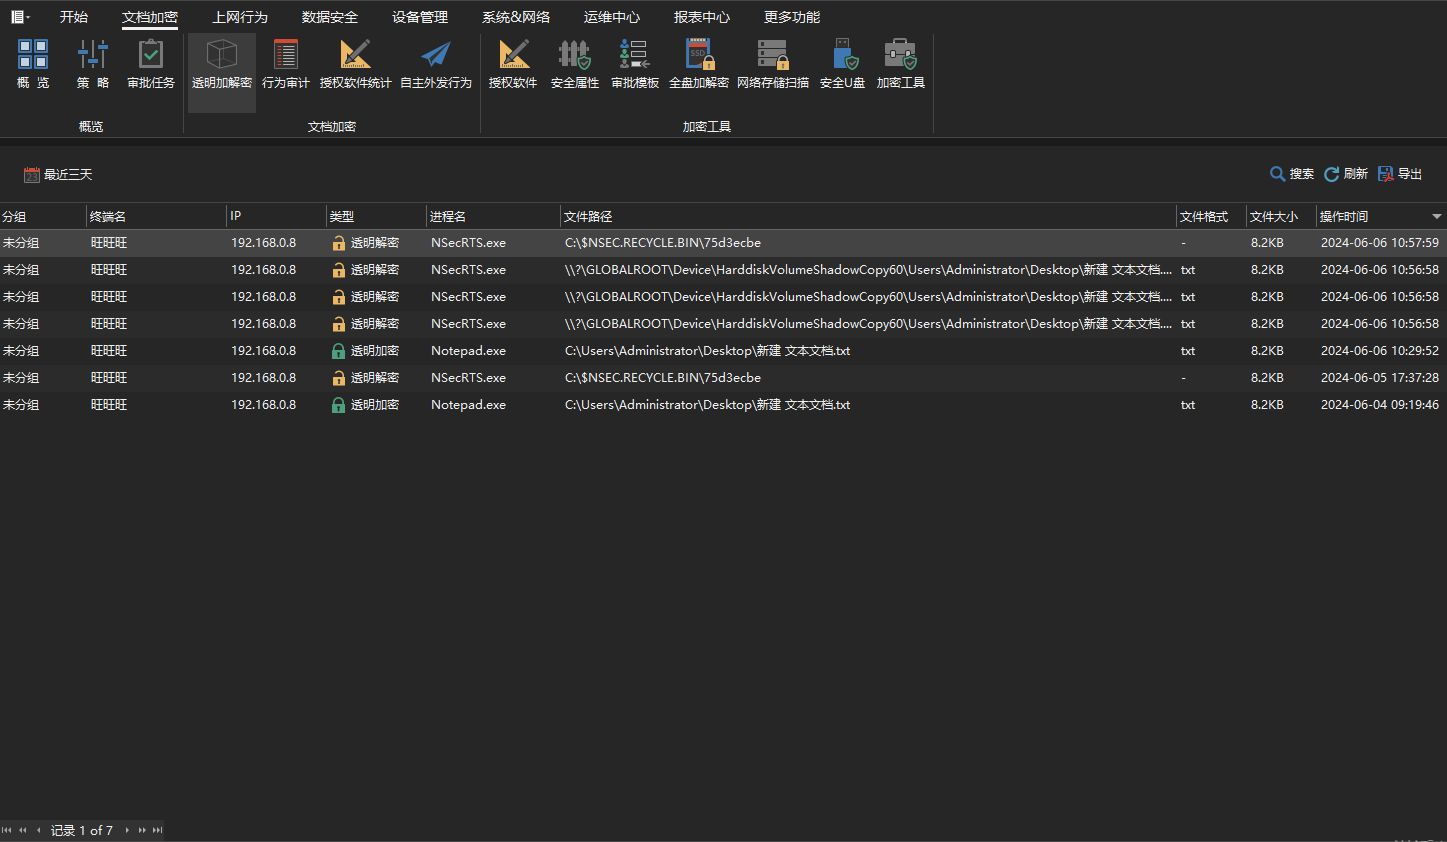1447x842 pixels.
Task: Click the unlocked padlock icon in the 10:57:59 row
Action: tap(338, 243)
